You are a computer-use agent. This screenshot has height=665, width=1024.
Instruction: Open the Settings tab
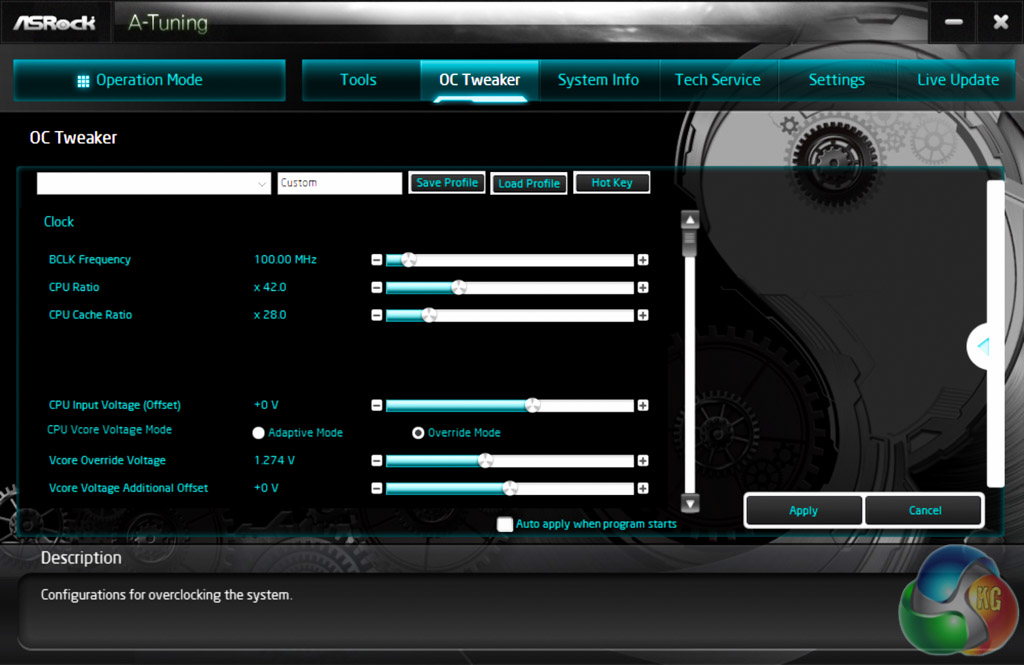pos(837,80)
